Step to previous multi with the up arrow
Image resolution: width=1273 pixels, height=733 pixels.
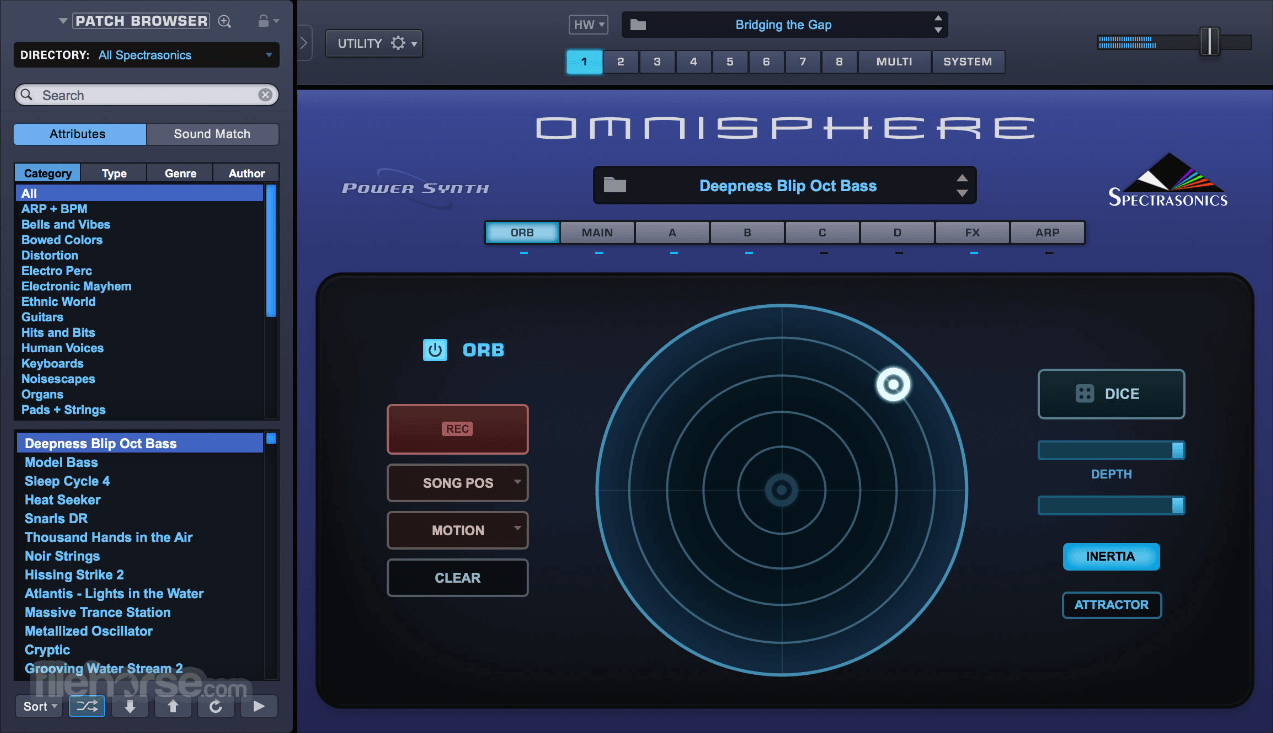coord(938,18)
